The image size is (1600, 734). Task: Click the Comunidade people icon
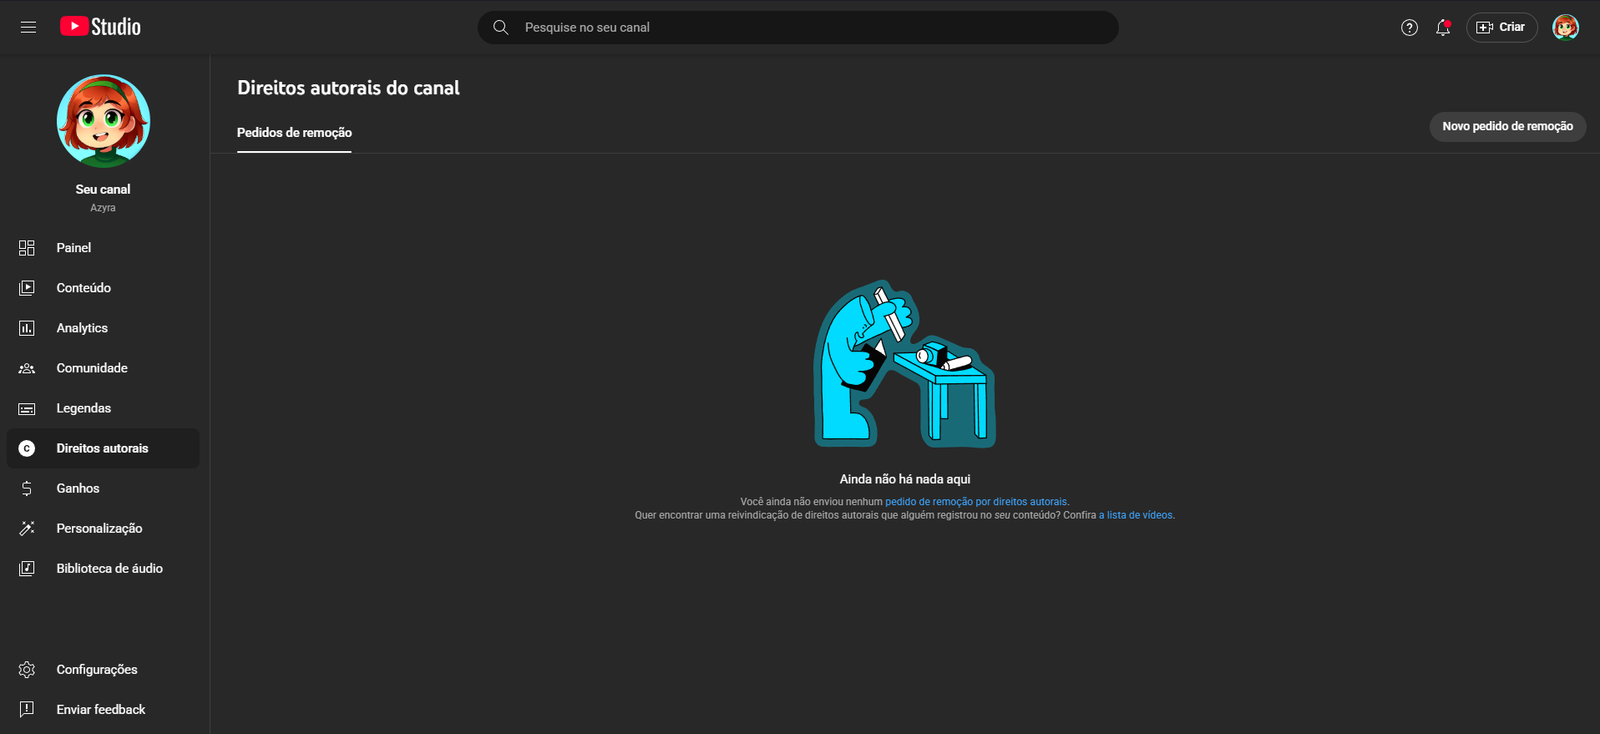[27, 368]
